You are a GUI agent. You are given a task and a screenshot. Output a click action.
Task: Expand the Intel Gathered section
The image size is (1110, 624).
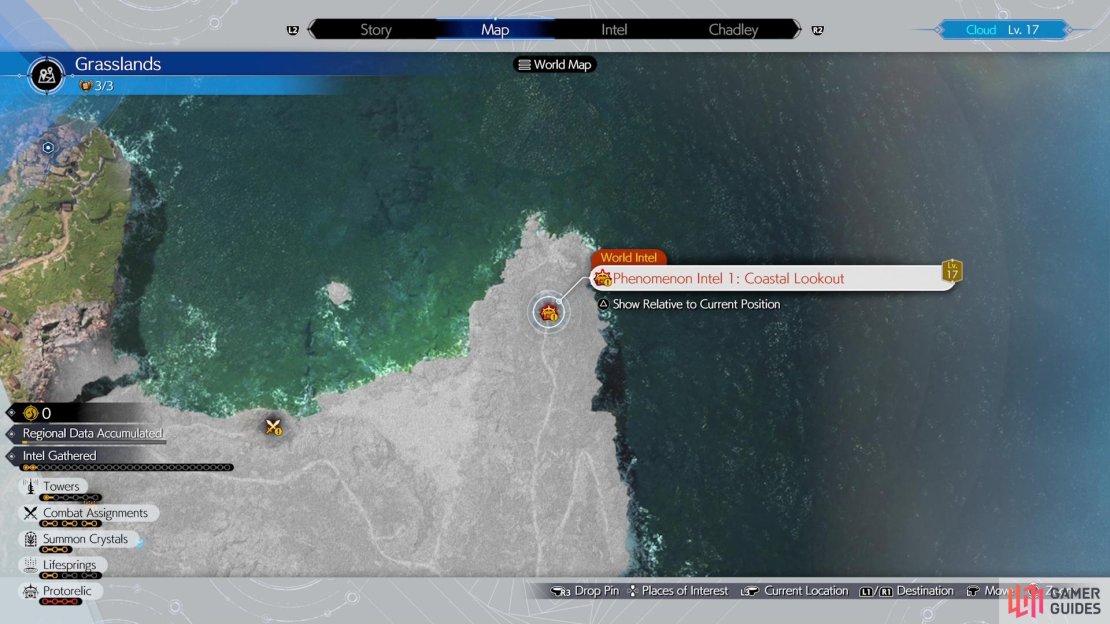tap(59, 455)
